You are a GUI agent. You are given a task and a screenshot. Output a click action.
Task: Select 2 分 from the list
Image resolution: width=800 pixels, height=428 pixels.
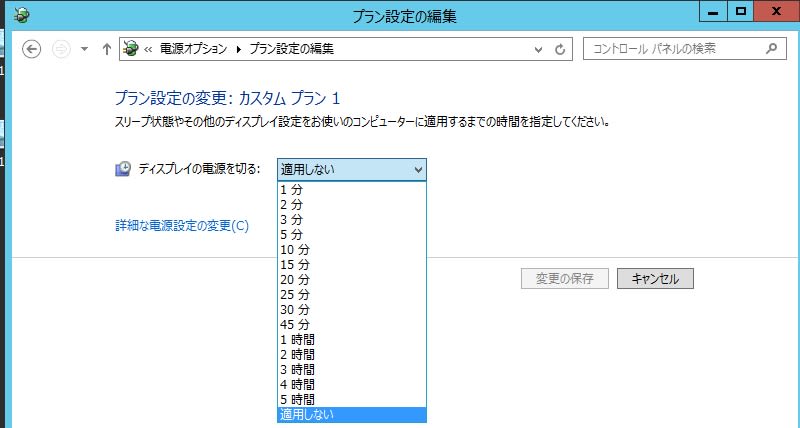coord(352,205)
